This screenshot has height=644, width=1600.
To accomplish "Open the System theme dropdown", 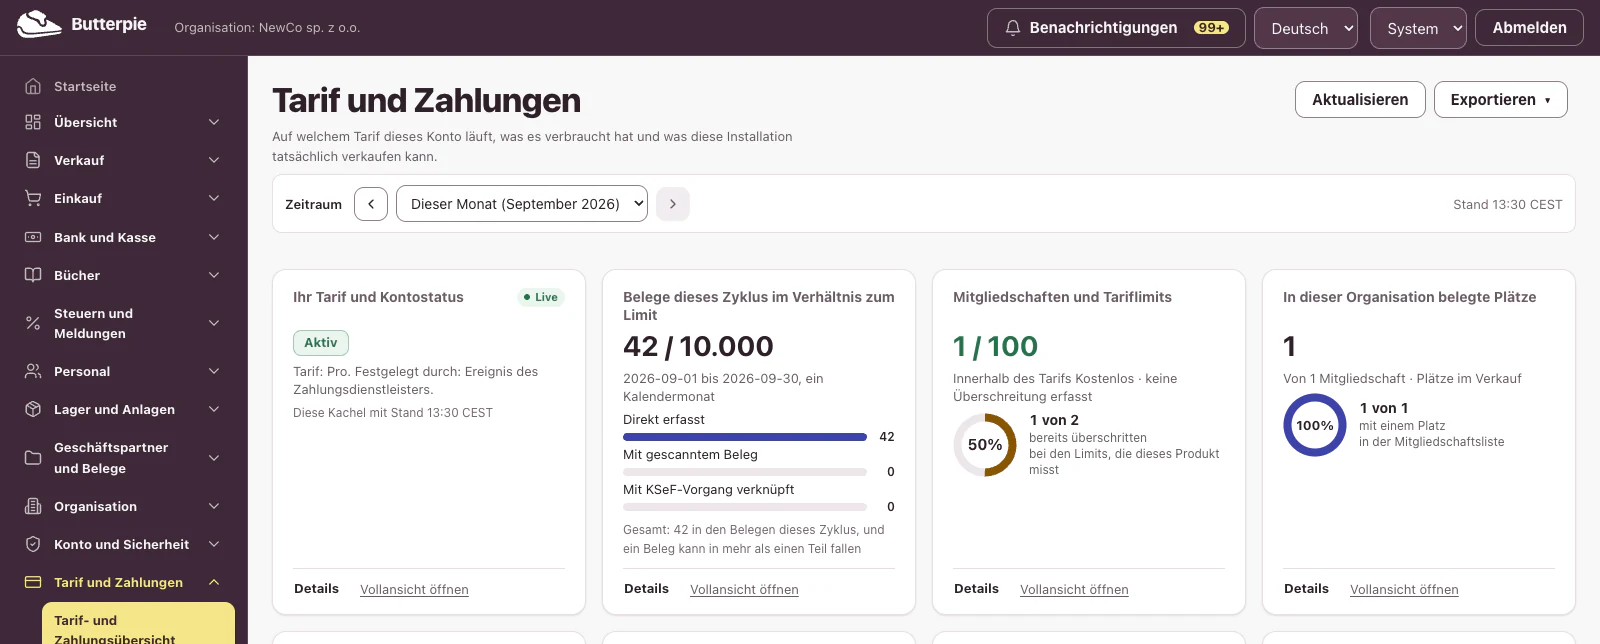I will point(1418,28).
